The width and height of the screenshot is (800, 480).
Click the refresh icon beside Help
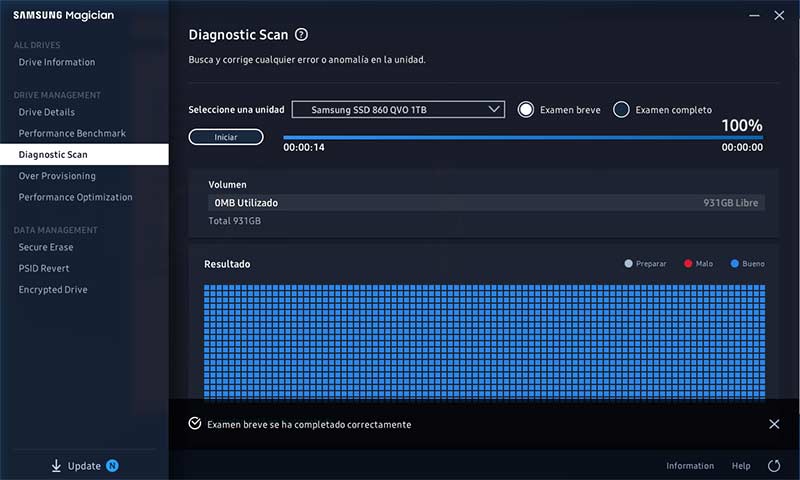(x=774, y=466)
